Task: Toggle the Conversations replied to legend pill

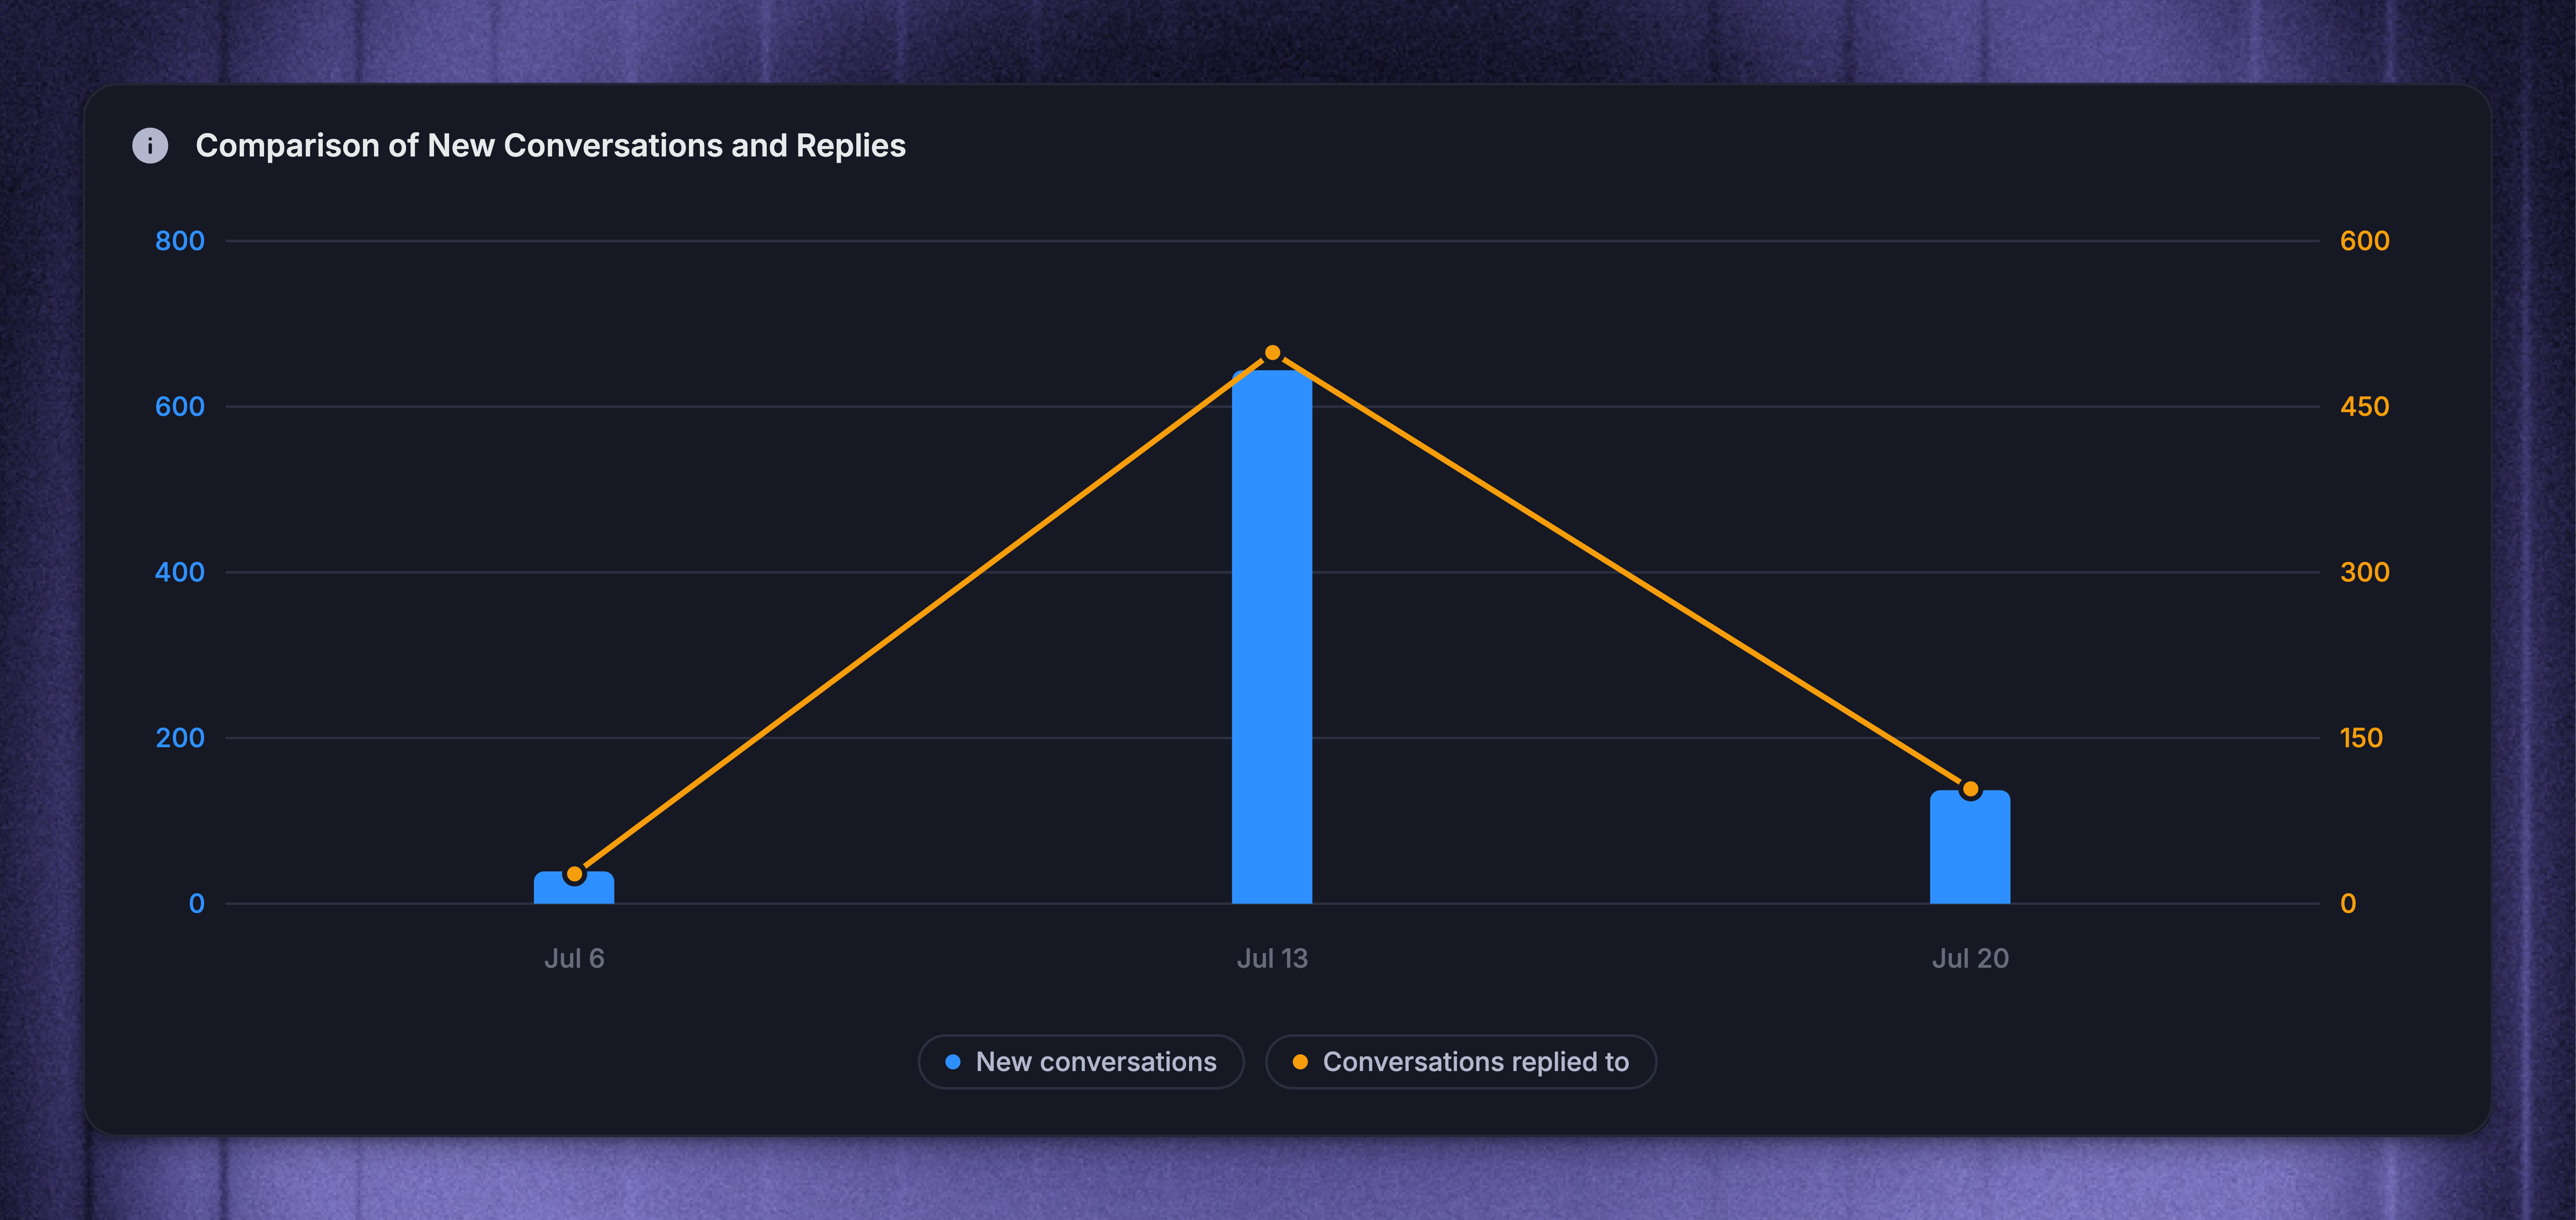Action: [1461, 1062]
